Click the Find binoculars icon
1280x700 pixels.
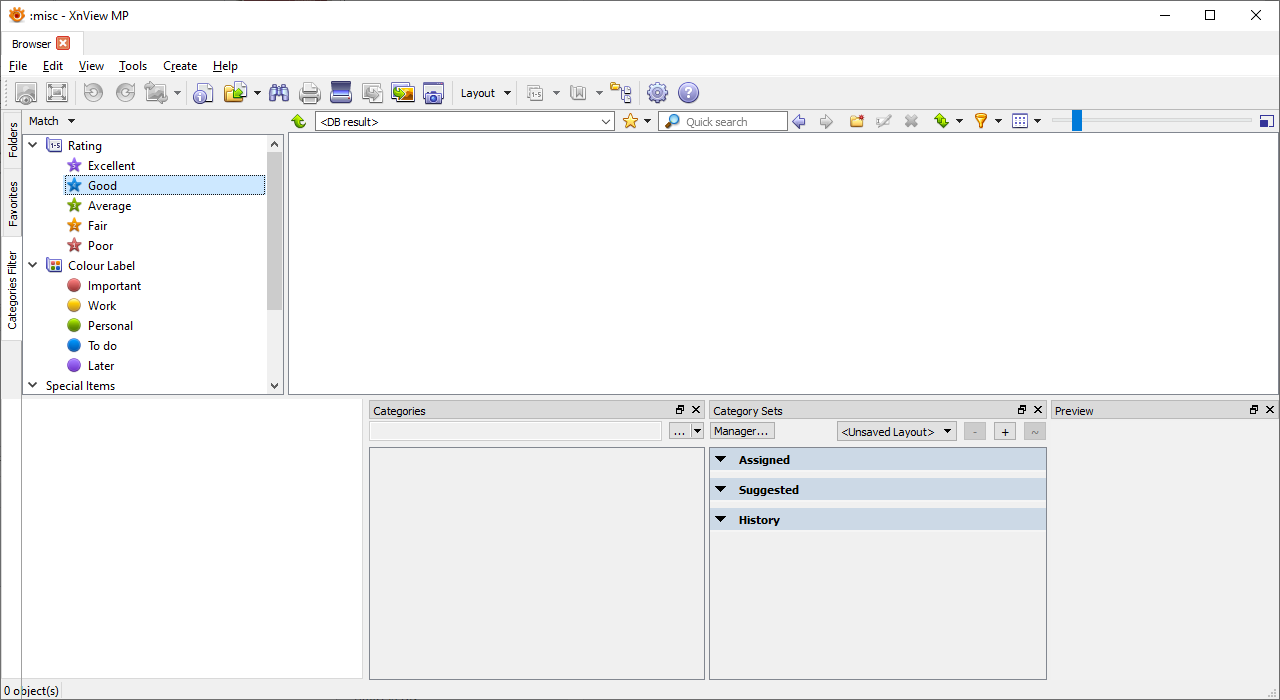[279, 93]
